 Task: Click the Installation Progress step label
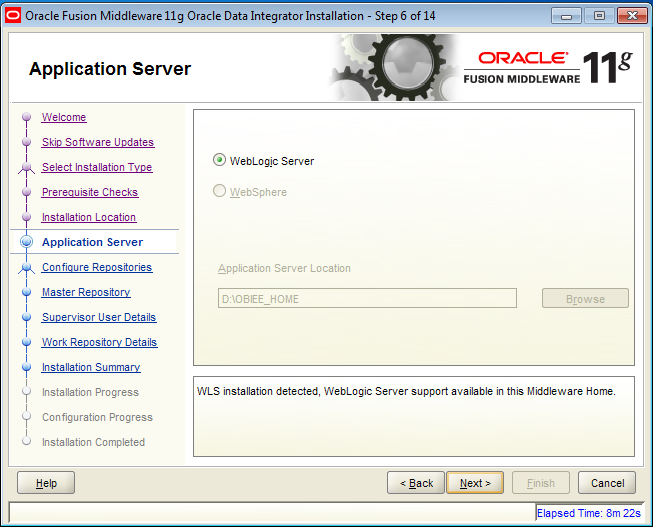90,392
